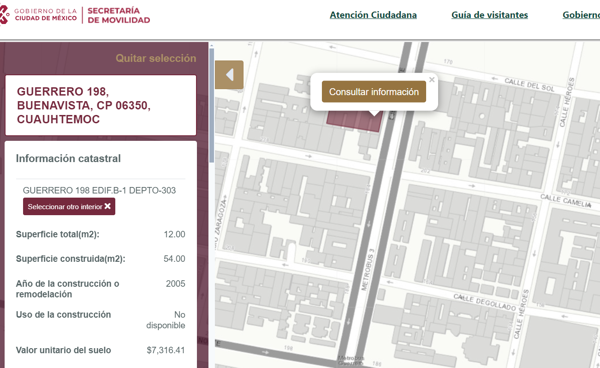600x368 pixels.
Task: Click the highlighted red parcel on map
Action: (x=354, y=121)
